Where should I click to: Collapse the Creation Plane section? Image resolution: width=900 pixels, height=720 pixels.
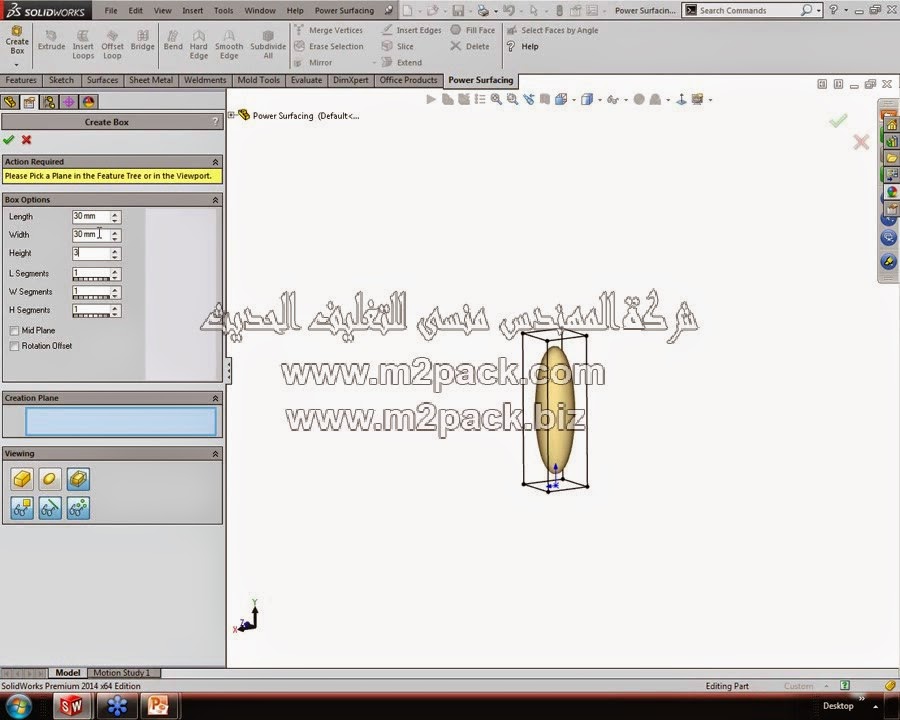click(x=215, y=398)
